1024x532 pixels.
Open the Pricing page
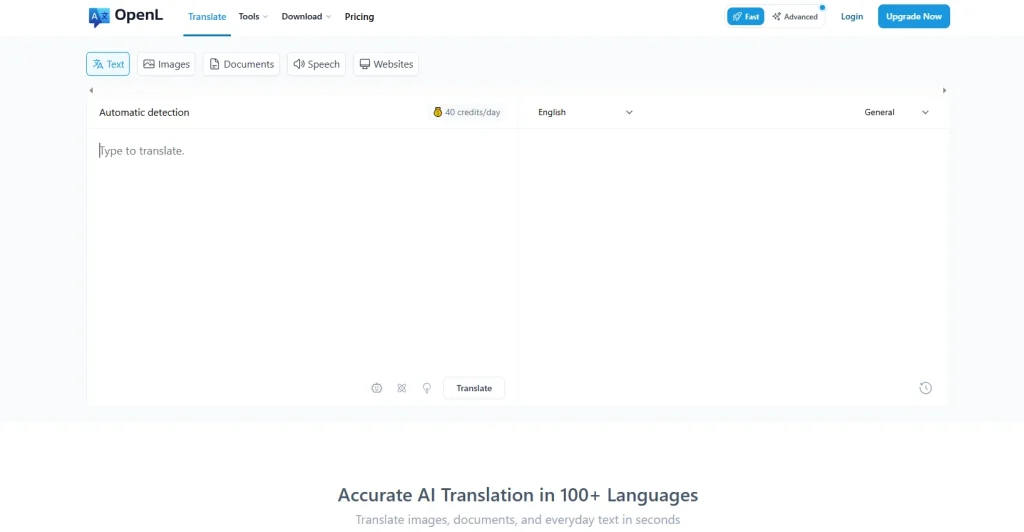point(359,16)
